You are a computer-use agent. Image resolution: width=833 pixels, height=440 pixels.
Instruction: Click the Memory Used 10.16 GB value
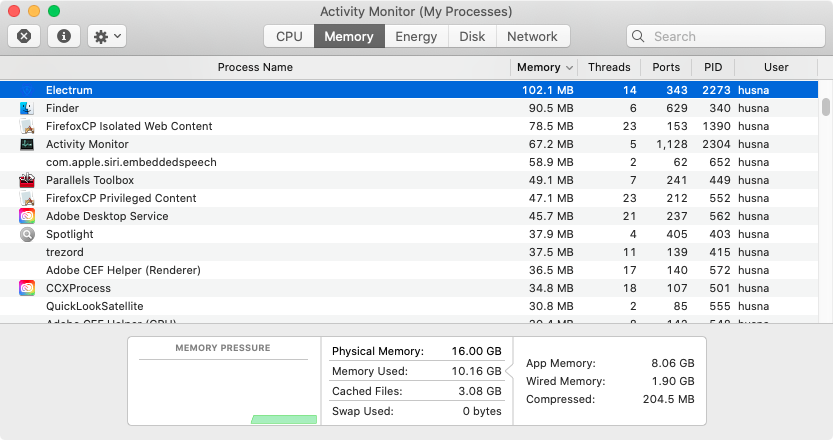477,371
